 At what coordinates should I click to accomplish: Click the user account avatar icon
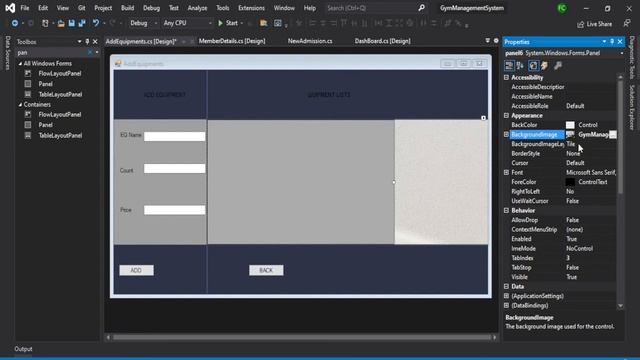click(x=562, y=8)
